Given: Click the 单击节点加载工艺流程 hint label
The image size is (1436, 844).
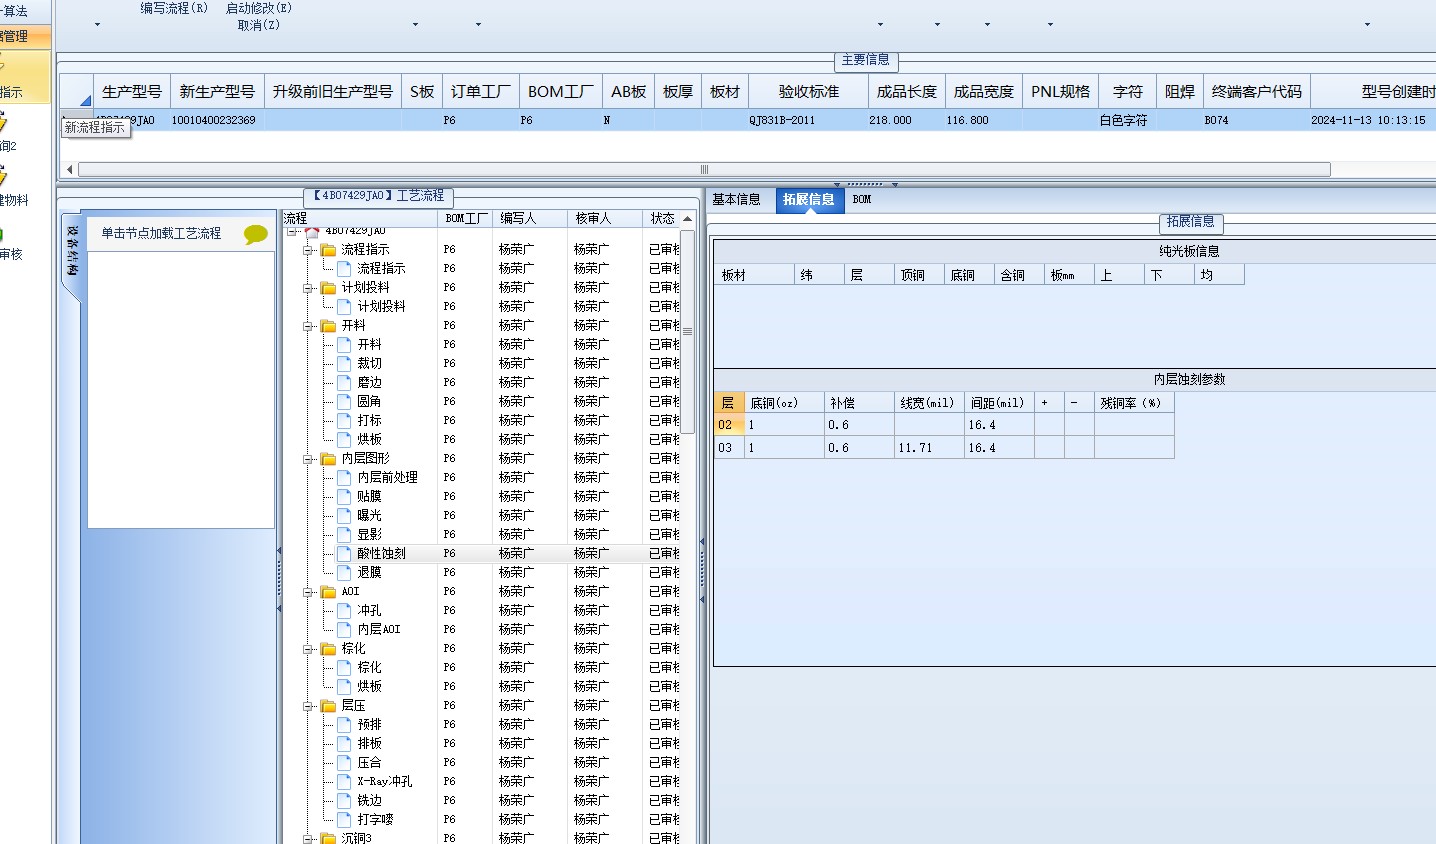Looking at the screenshot, I should 161,234.
